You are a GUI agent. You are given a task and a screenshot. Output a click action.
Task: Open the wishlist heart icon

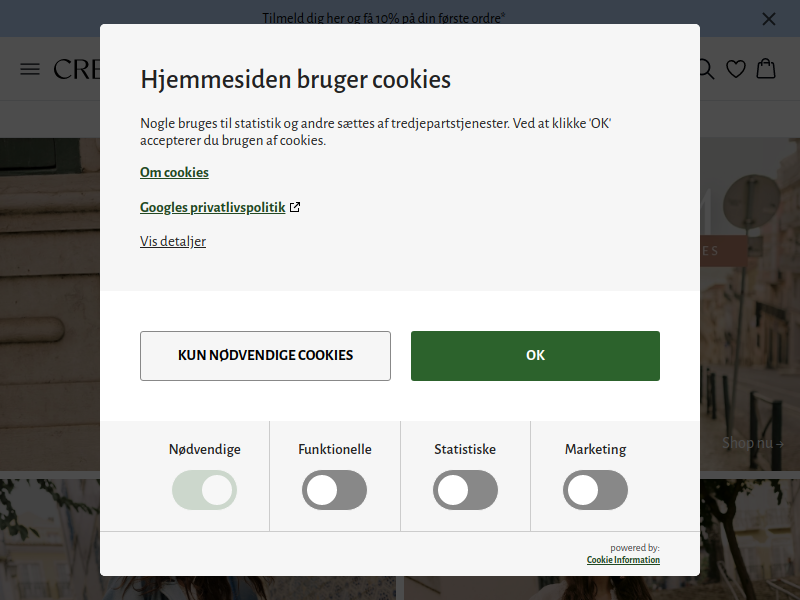pos(736,69)
